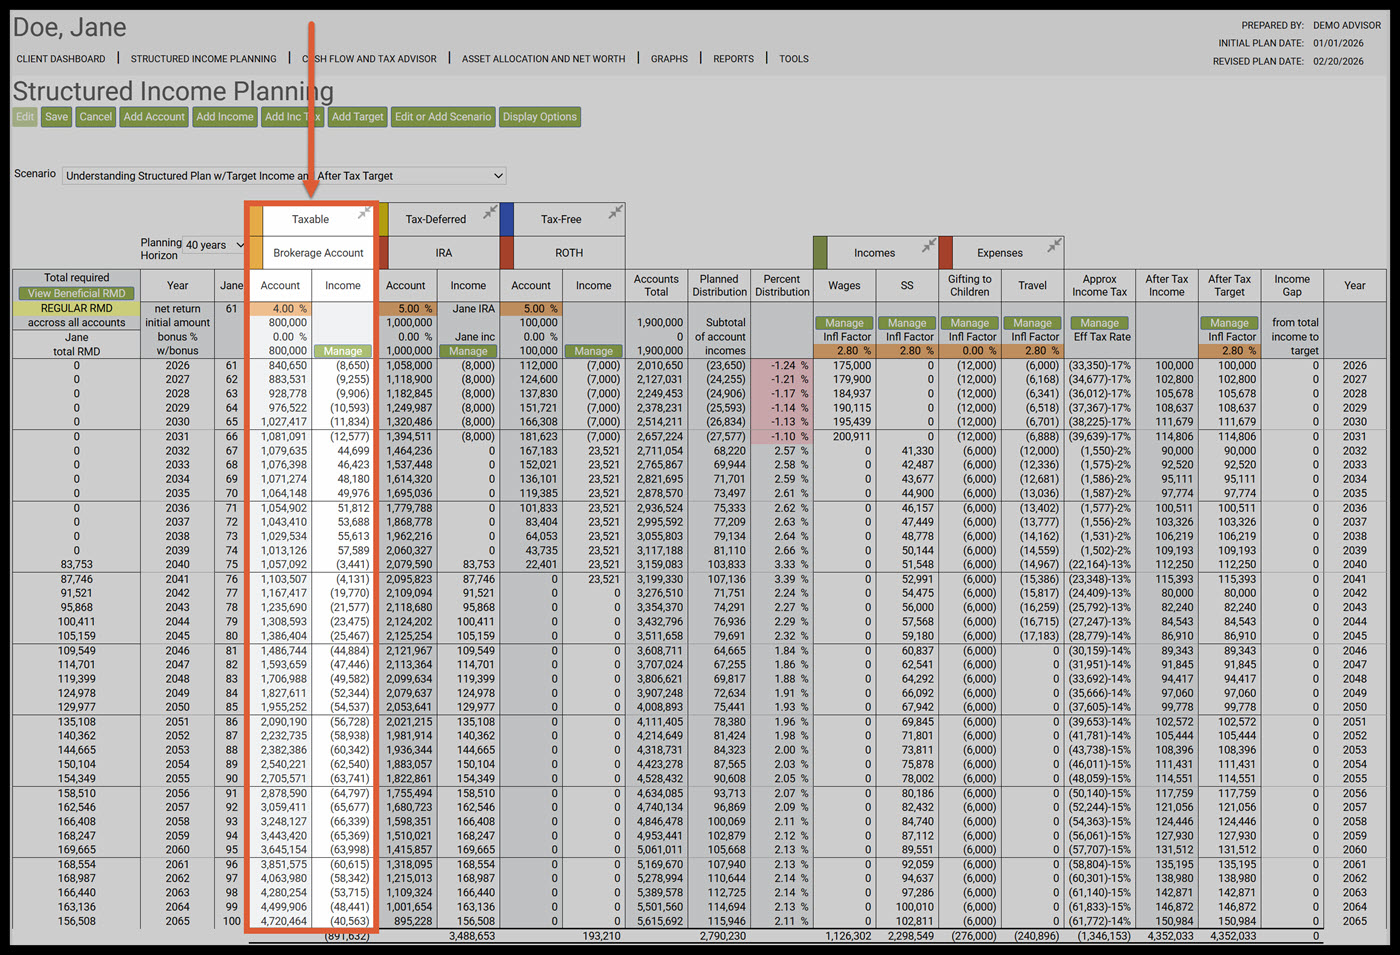Save the structured income plan
This screenshot has height=955, width=1400.
pyautogui.click(x=57, y=117)
